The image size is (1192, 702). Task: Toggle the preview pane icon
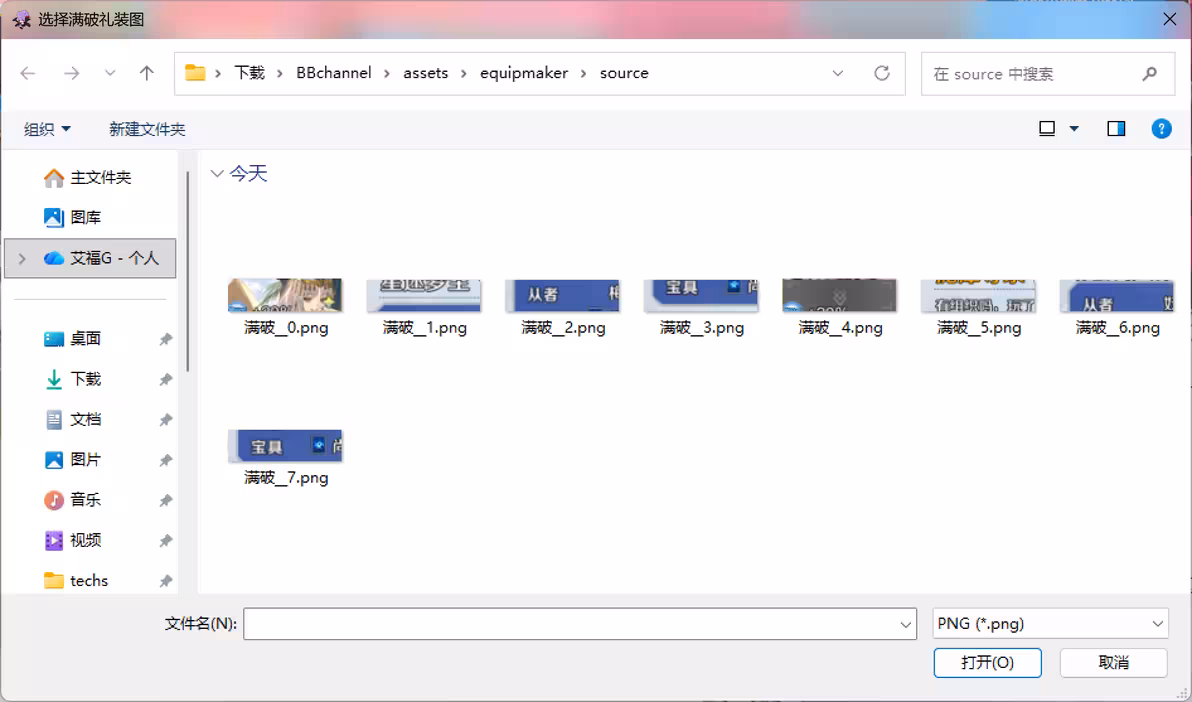point(1116,129)
